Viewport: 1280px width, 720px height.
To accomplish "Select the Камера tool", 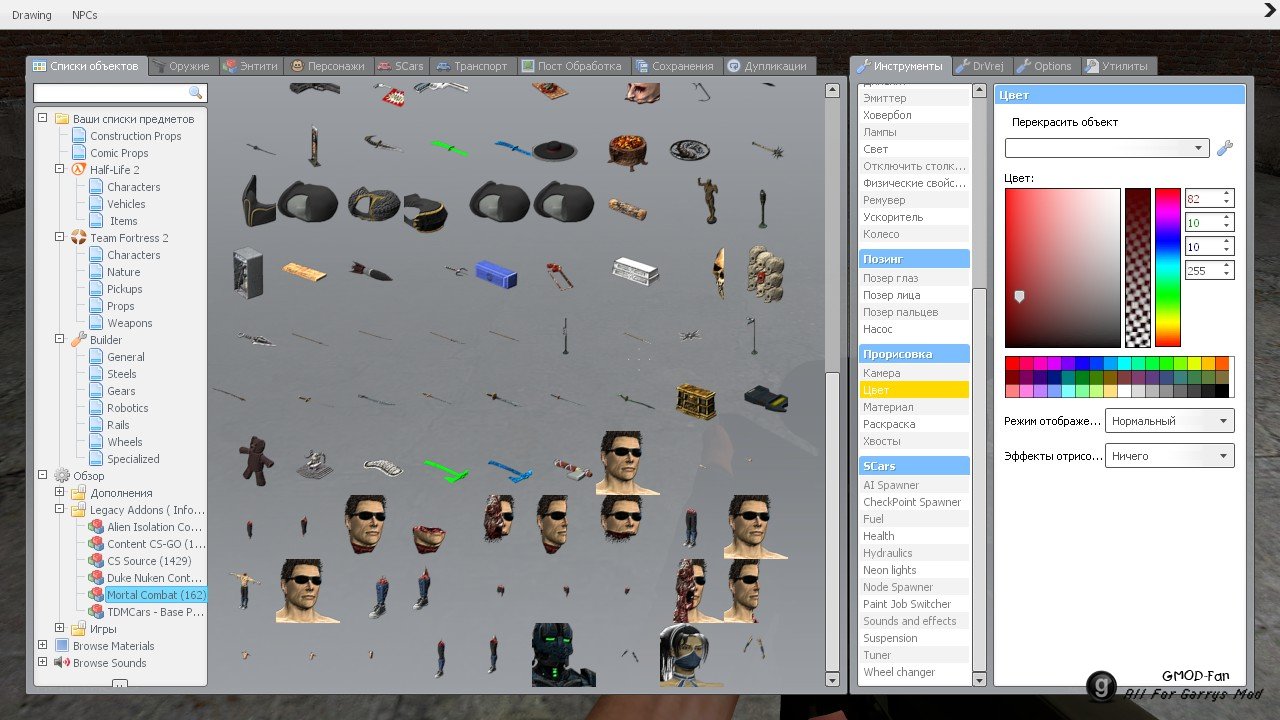I will pyautogui.click(x=914, y=373).
